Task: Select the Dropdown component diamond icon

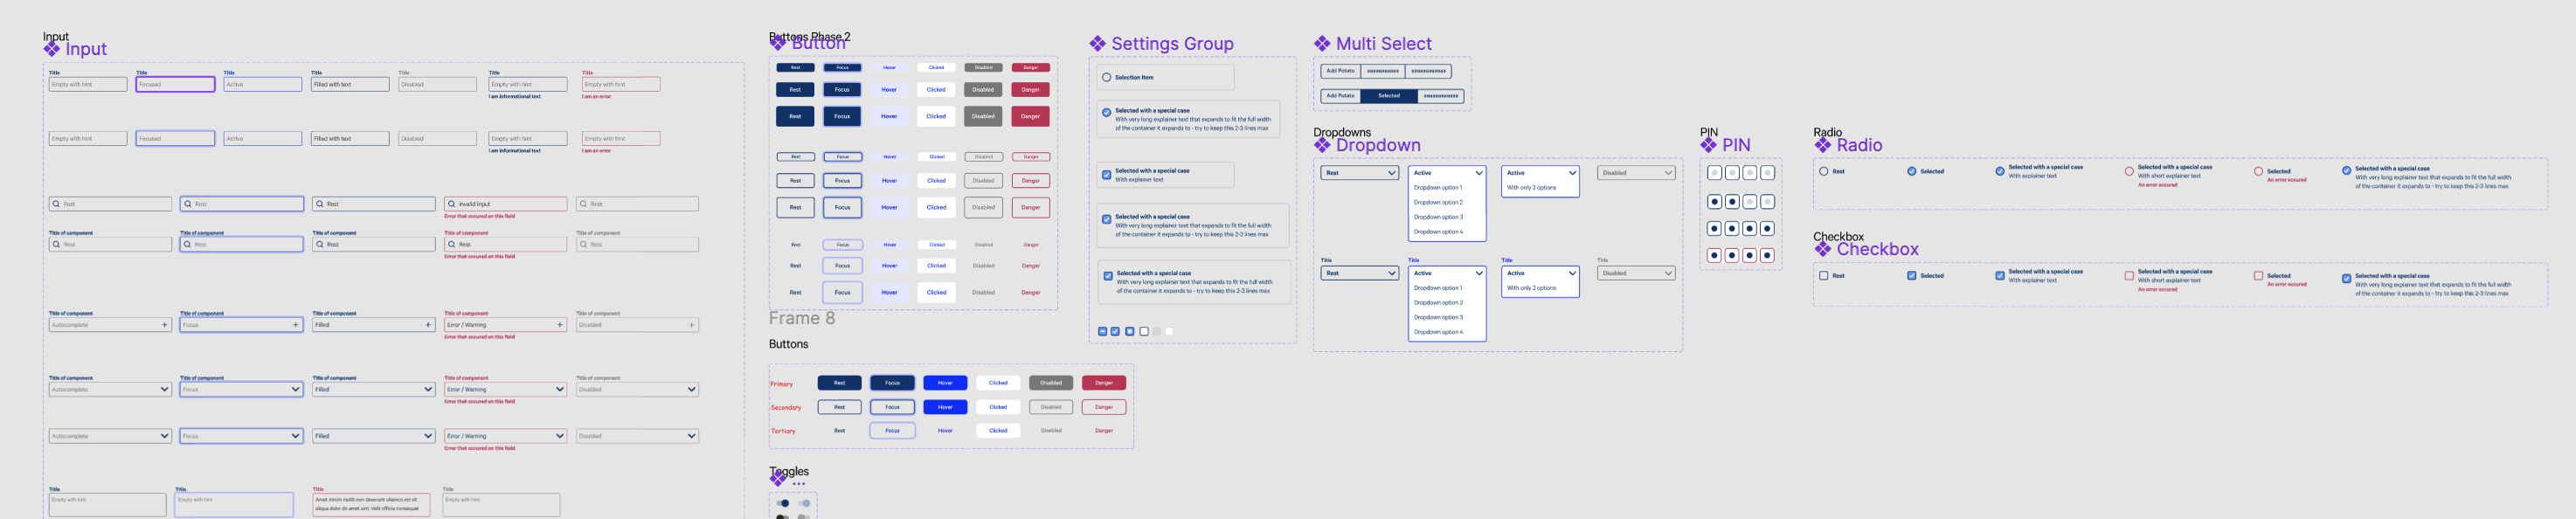Action: coord(1322,145)
